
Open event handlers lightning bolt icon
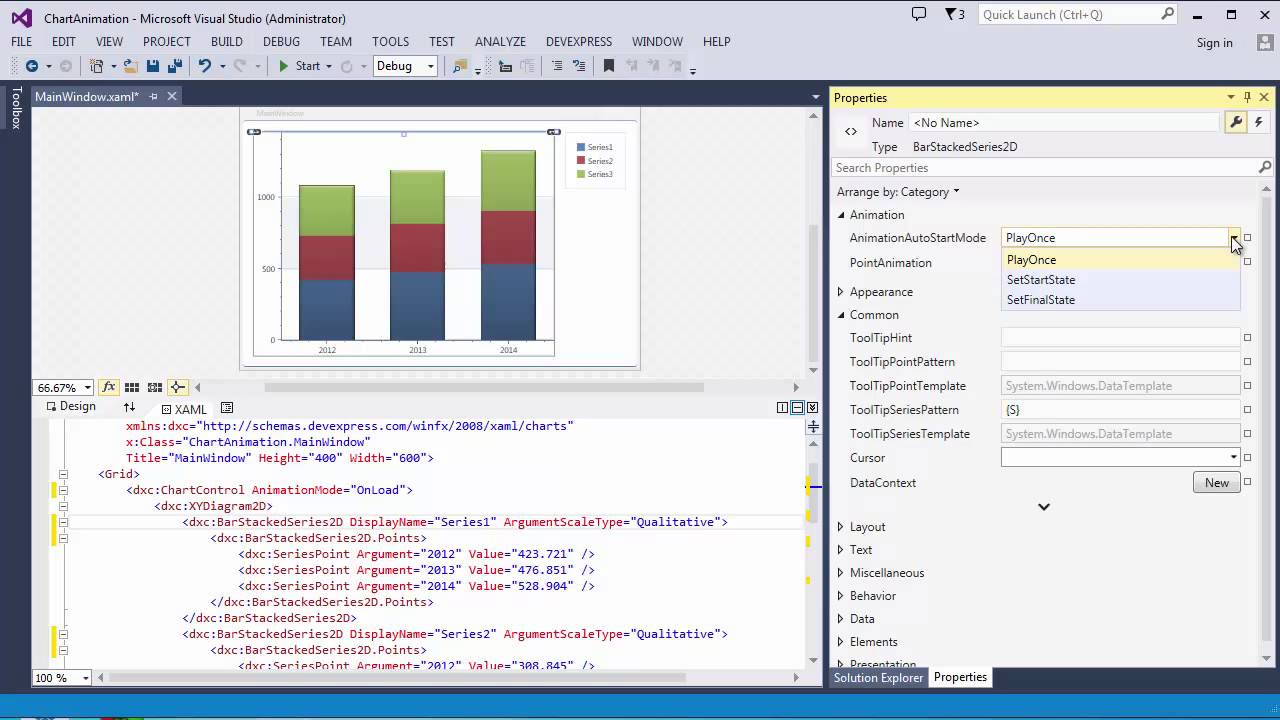(x=1258, y=122)
